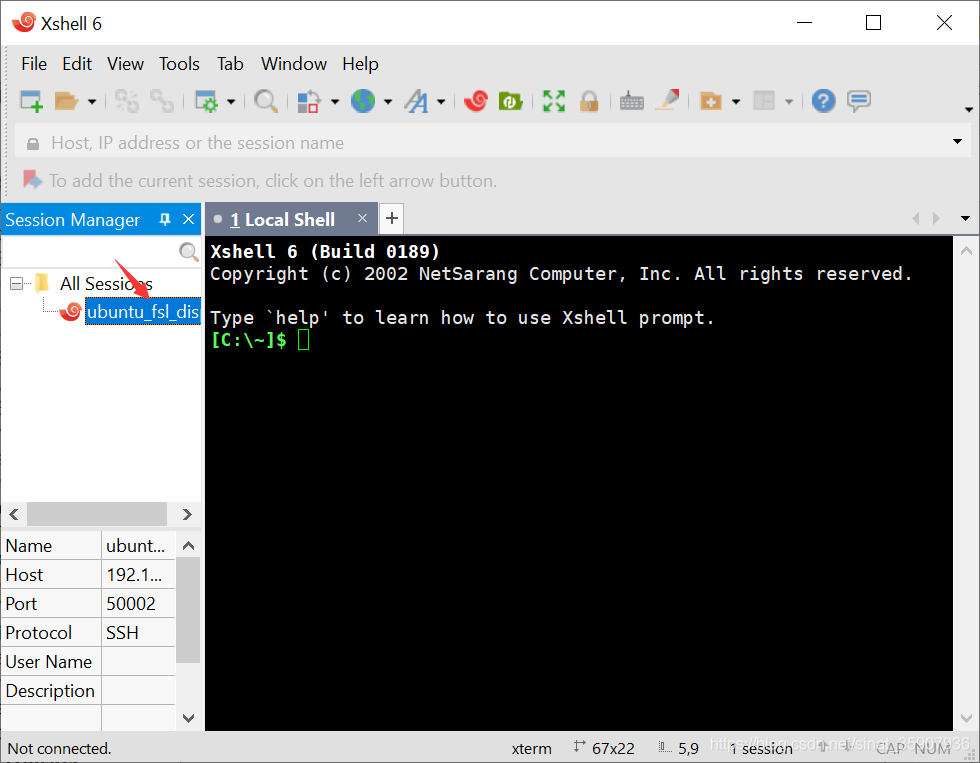The width and height of the screenshot is (980, 763).
Task: Click the session tree horizontal scrollbar thumb
Action: [x=97, y=514]
